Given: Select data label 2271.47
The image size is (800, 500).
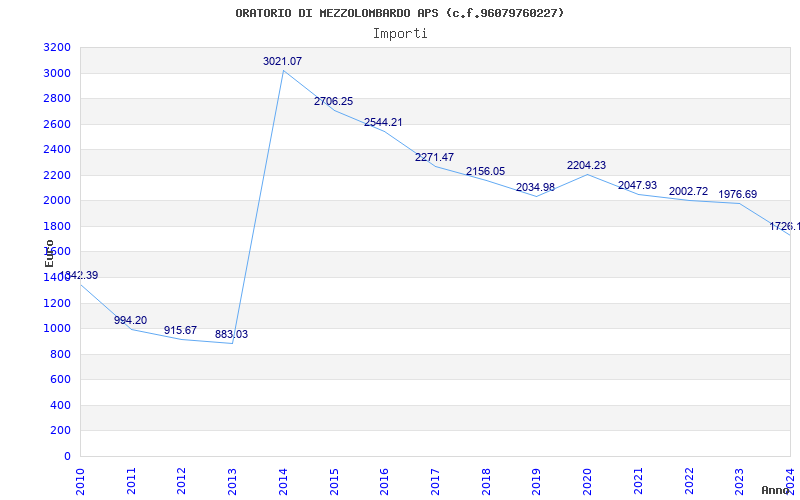Looking at the screenshot, I should pos(434,157).
